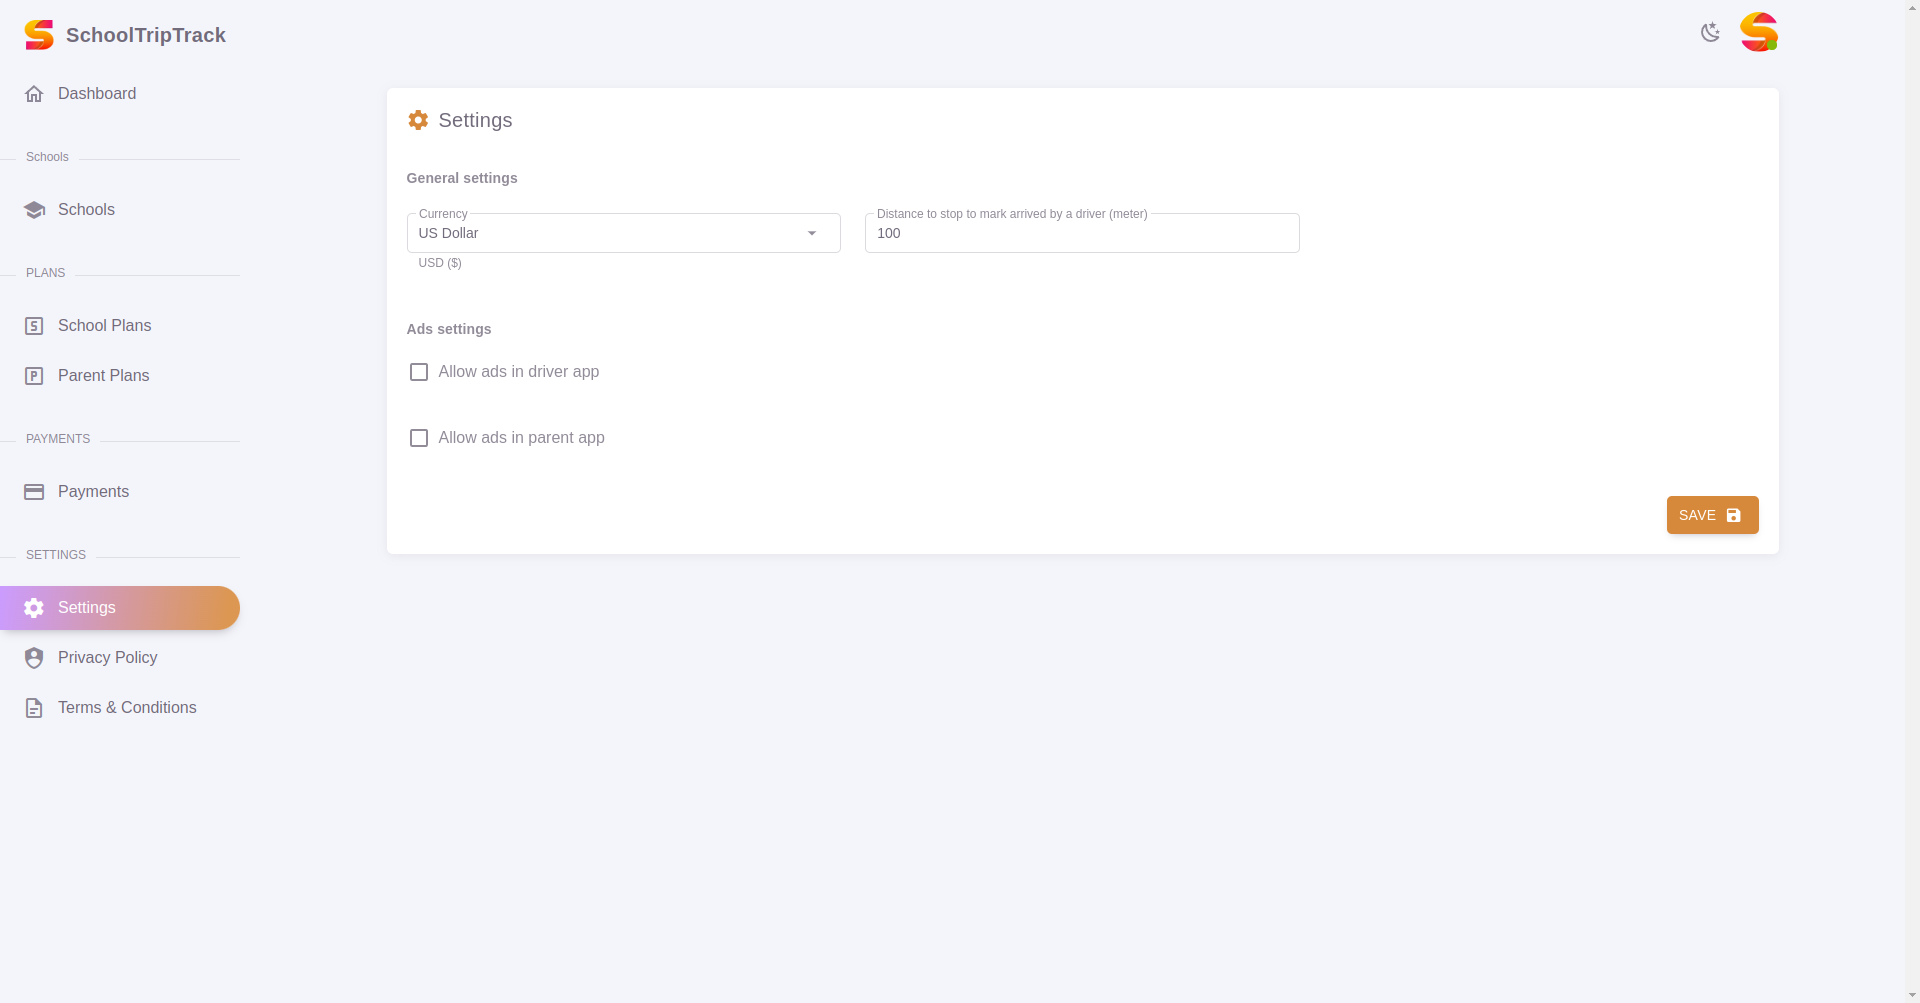Click the School Plans icon

click(34, 326)
